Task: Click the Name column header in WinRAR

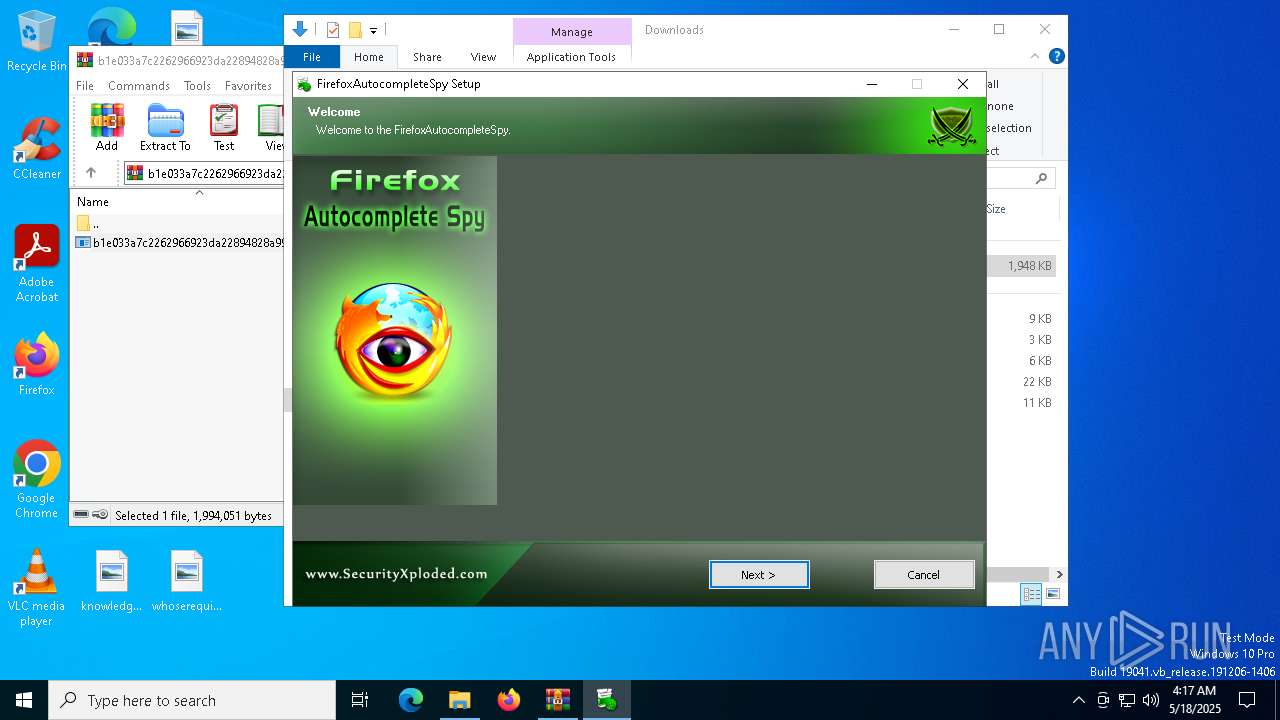Action: point(93,202)
